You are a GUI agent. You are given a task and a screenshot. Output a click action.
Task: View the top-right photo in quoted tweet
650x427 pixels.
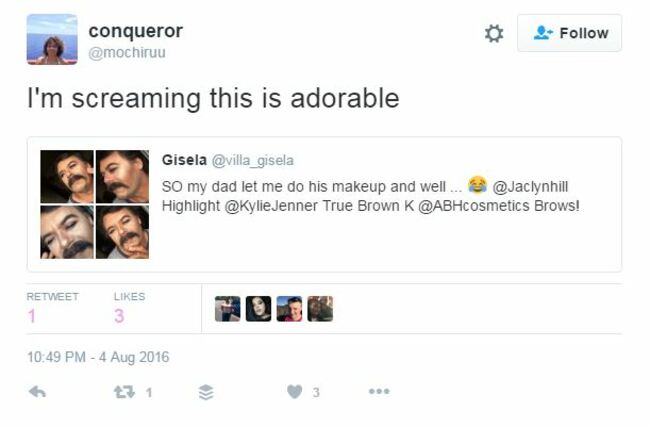pos(122,177)
